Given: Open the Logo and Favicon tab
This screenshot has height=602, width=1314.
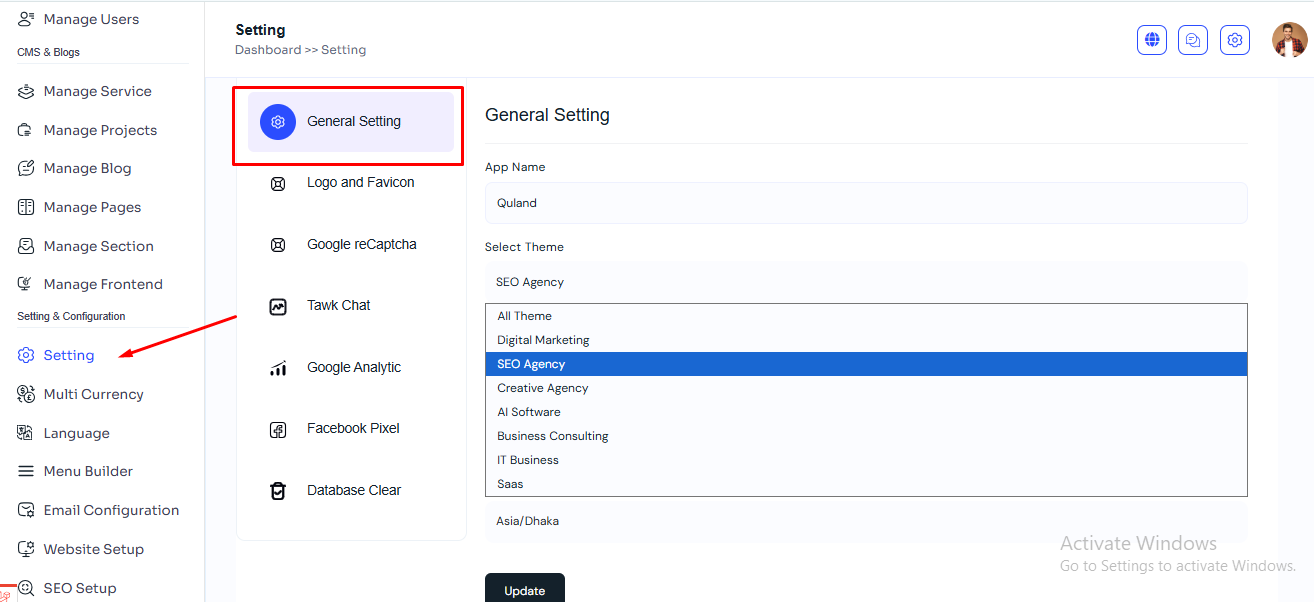Looking at the screenshot, I should tap(360, 183).
